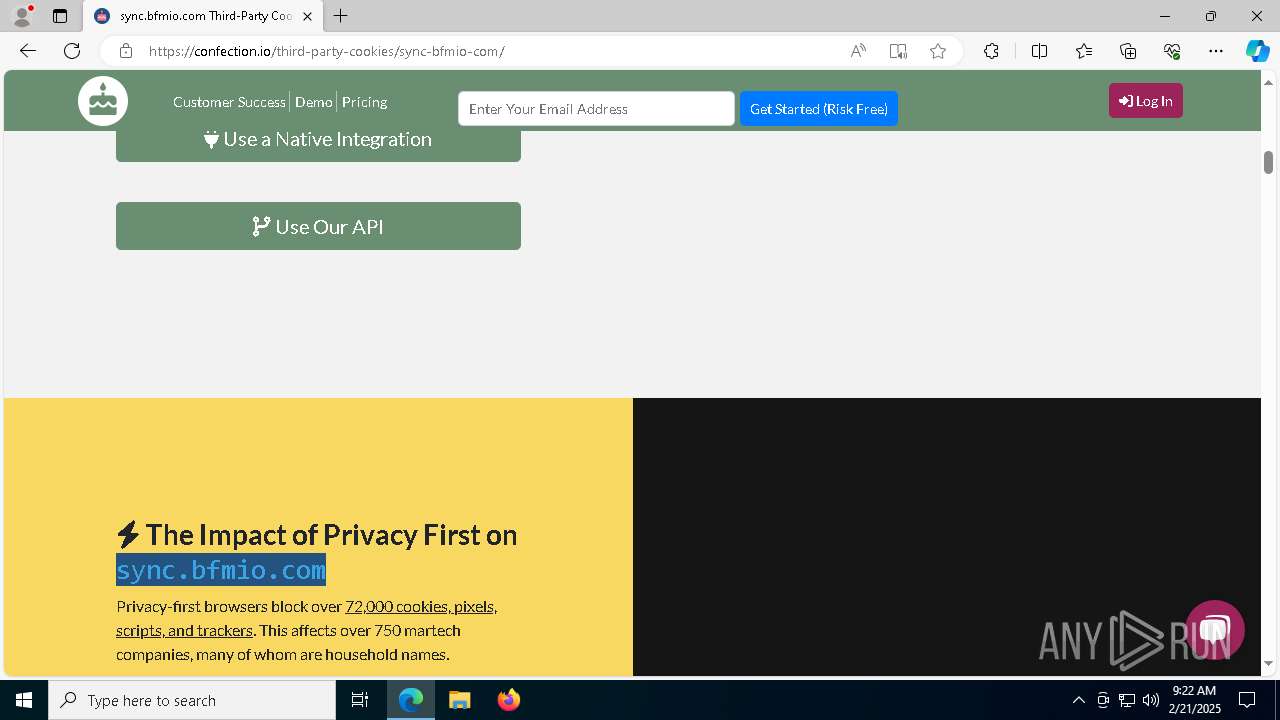
Task: Click the taskbar search box
Action: point(192,700)
